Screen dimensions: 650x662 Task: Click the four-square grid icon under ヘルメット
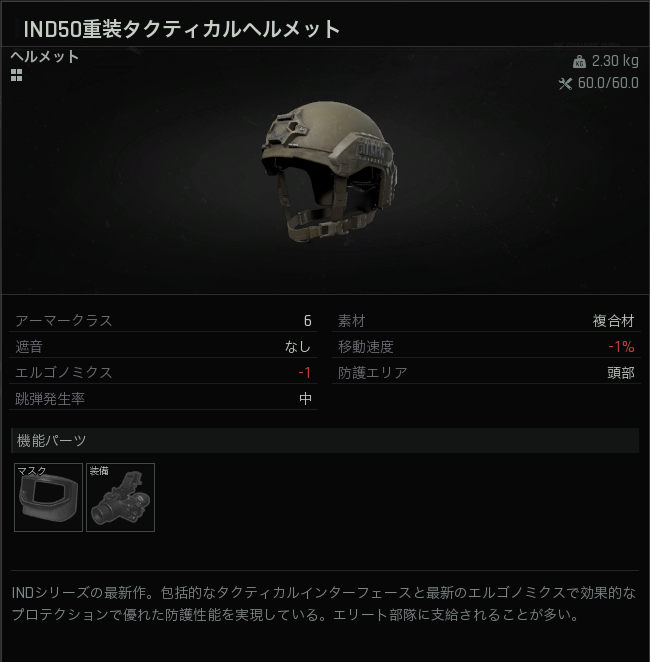[x=16, y=75]
